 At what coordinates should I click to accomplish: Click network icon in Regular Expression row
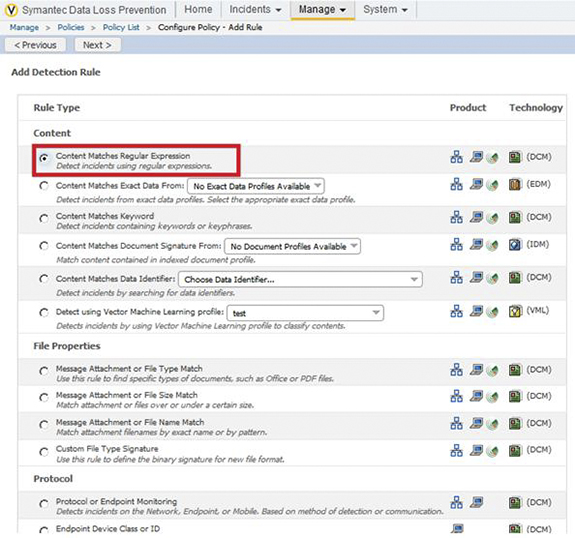tap(456, 157)
